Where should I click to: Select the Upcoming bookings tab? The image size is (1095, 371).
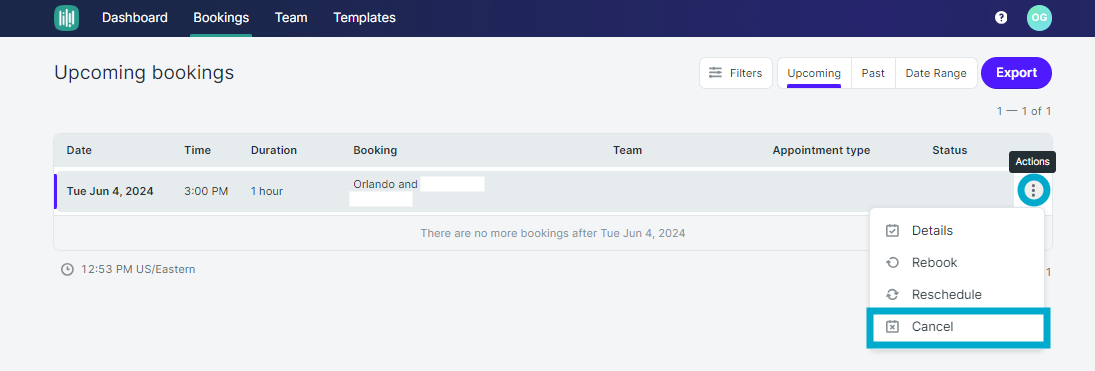[x=814, y=73]
